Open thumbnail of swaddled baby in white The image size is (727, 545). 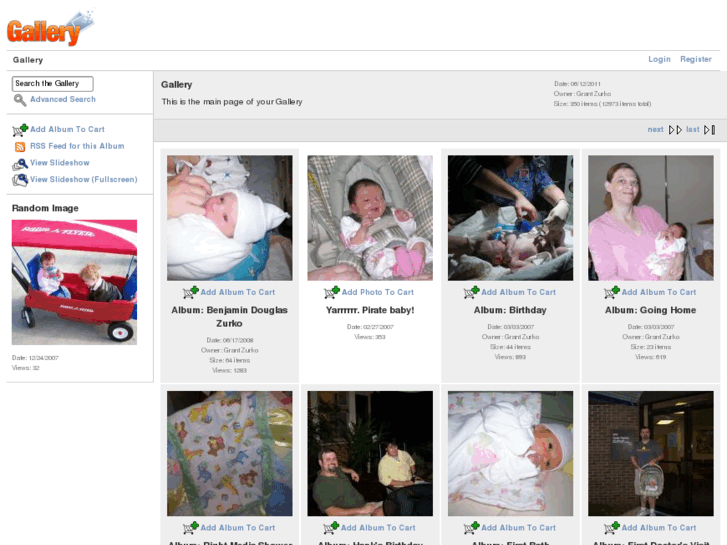[510, 454]
